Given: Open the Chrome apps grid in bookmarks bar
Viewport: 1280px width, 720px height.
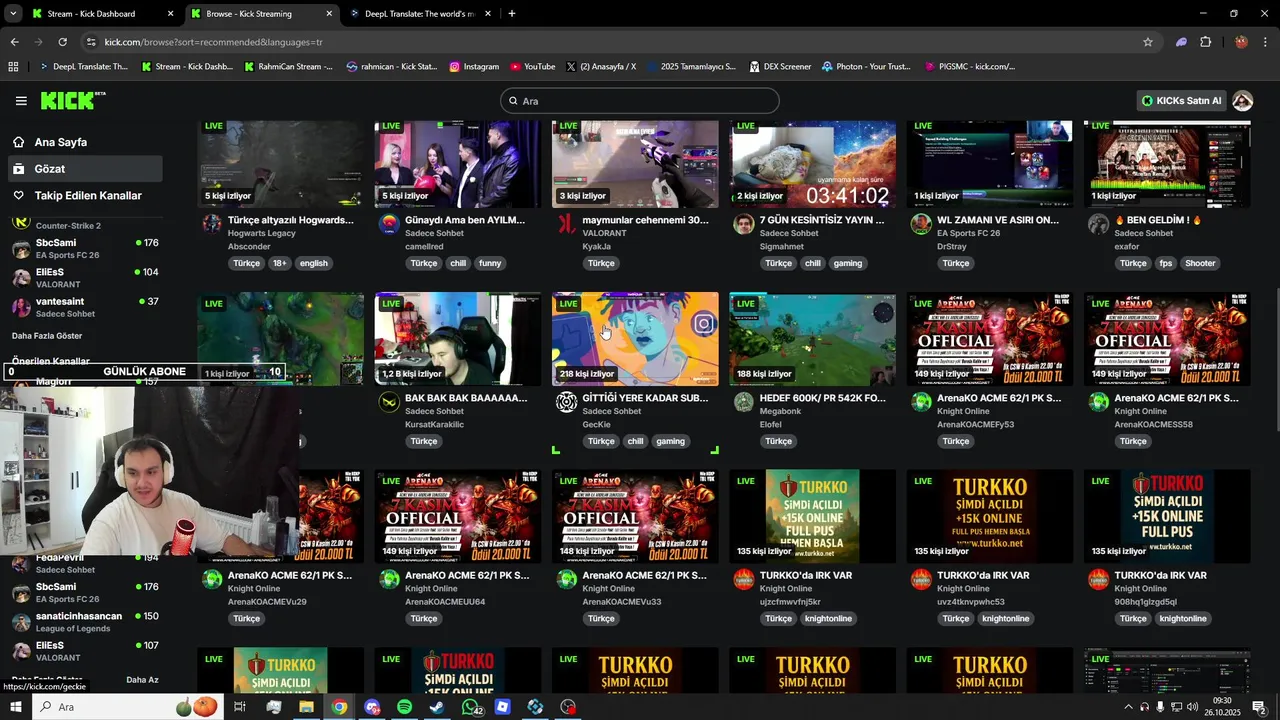Looking at the screenshot, I should coord(13,67).
